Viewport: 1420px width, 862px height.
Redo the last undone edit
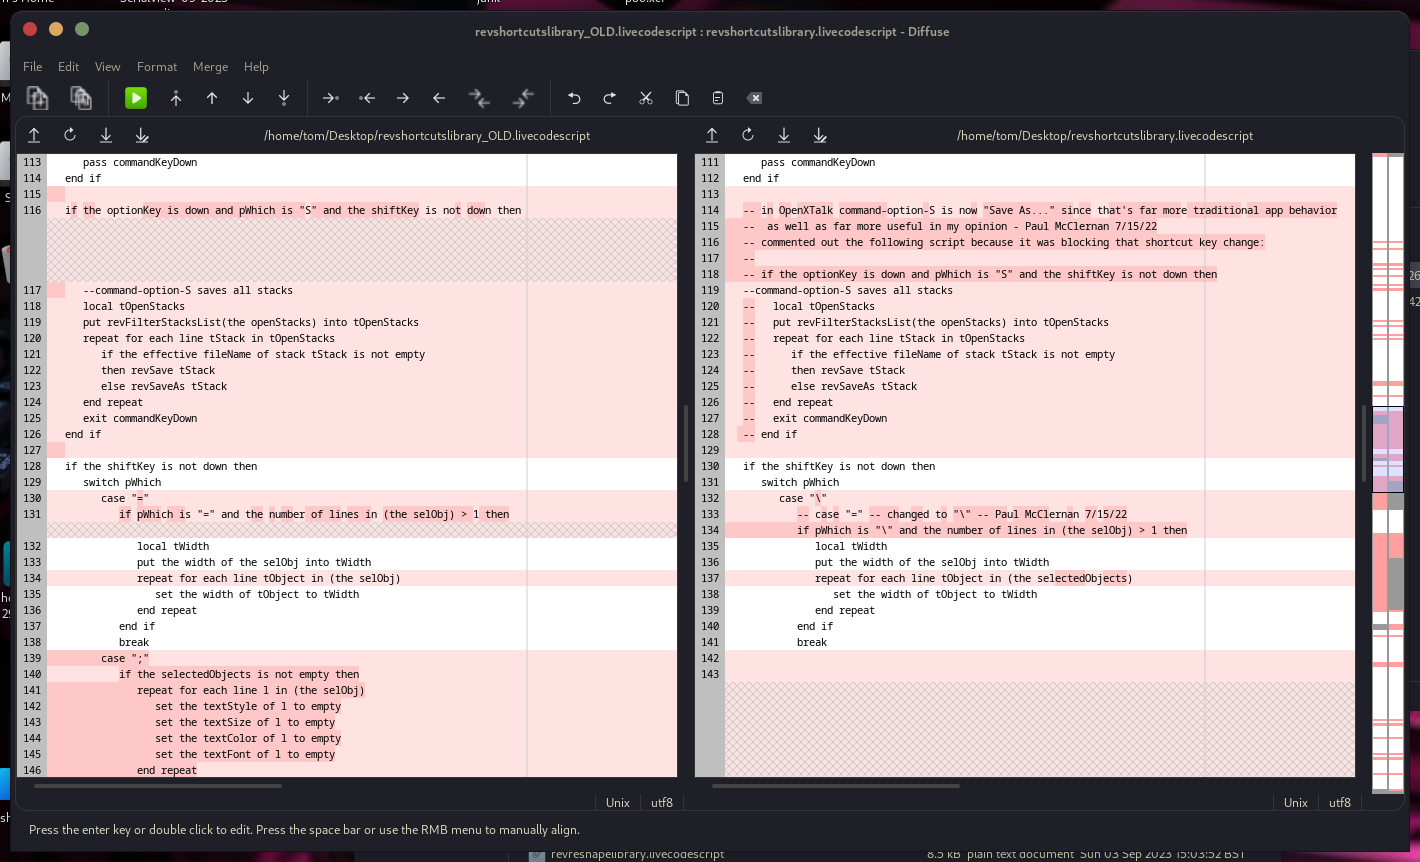pyautogui.click(x=610, y=97)
